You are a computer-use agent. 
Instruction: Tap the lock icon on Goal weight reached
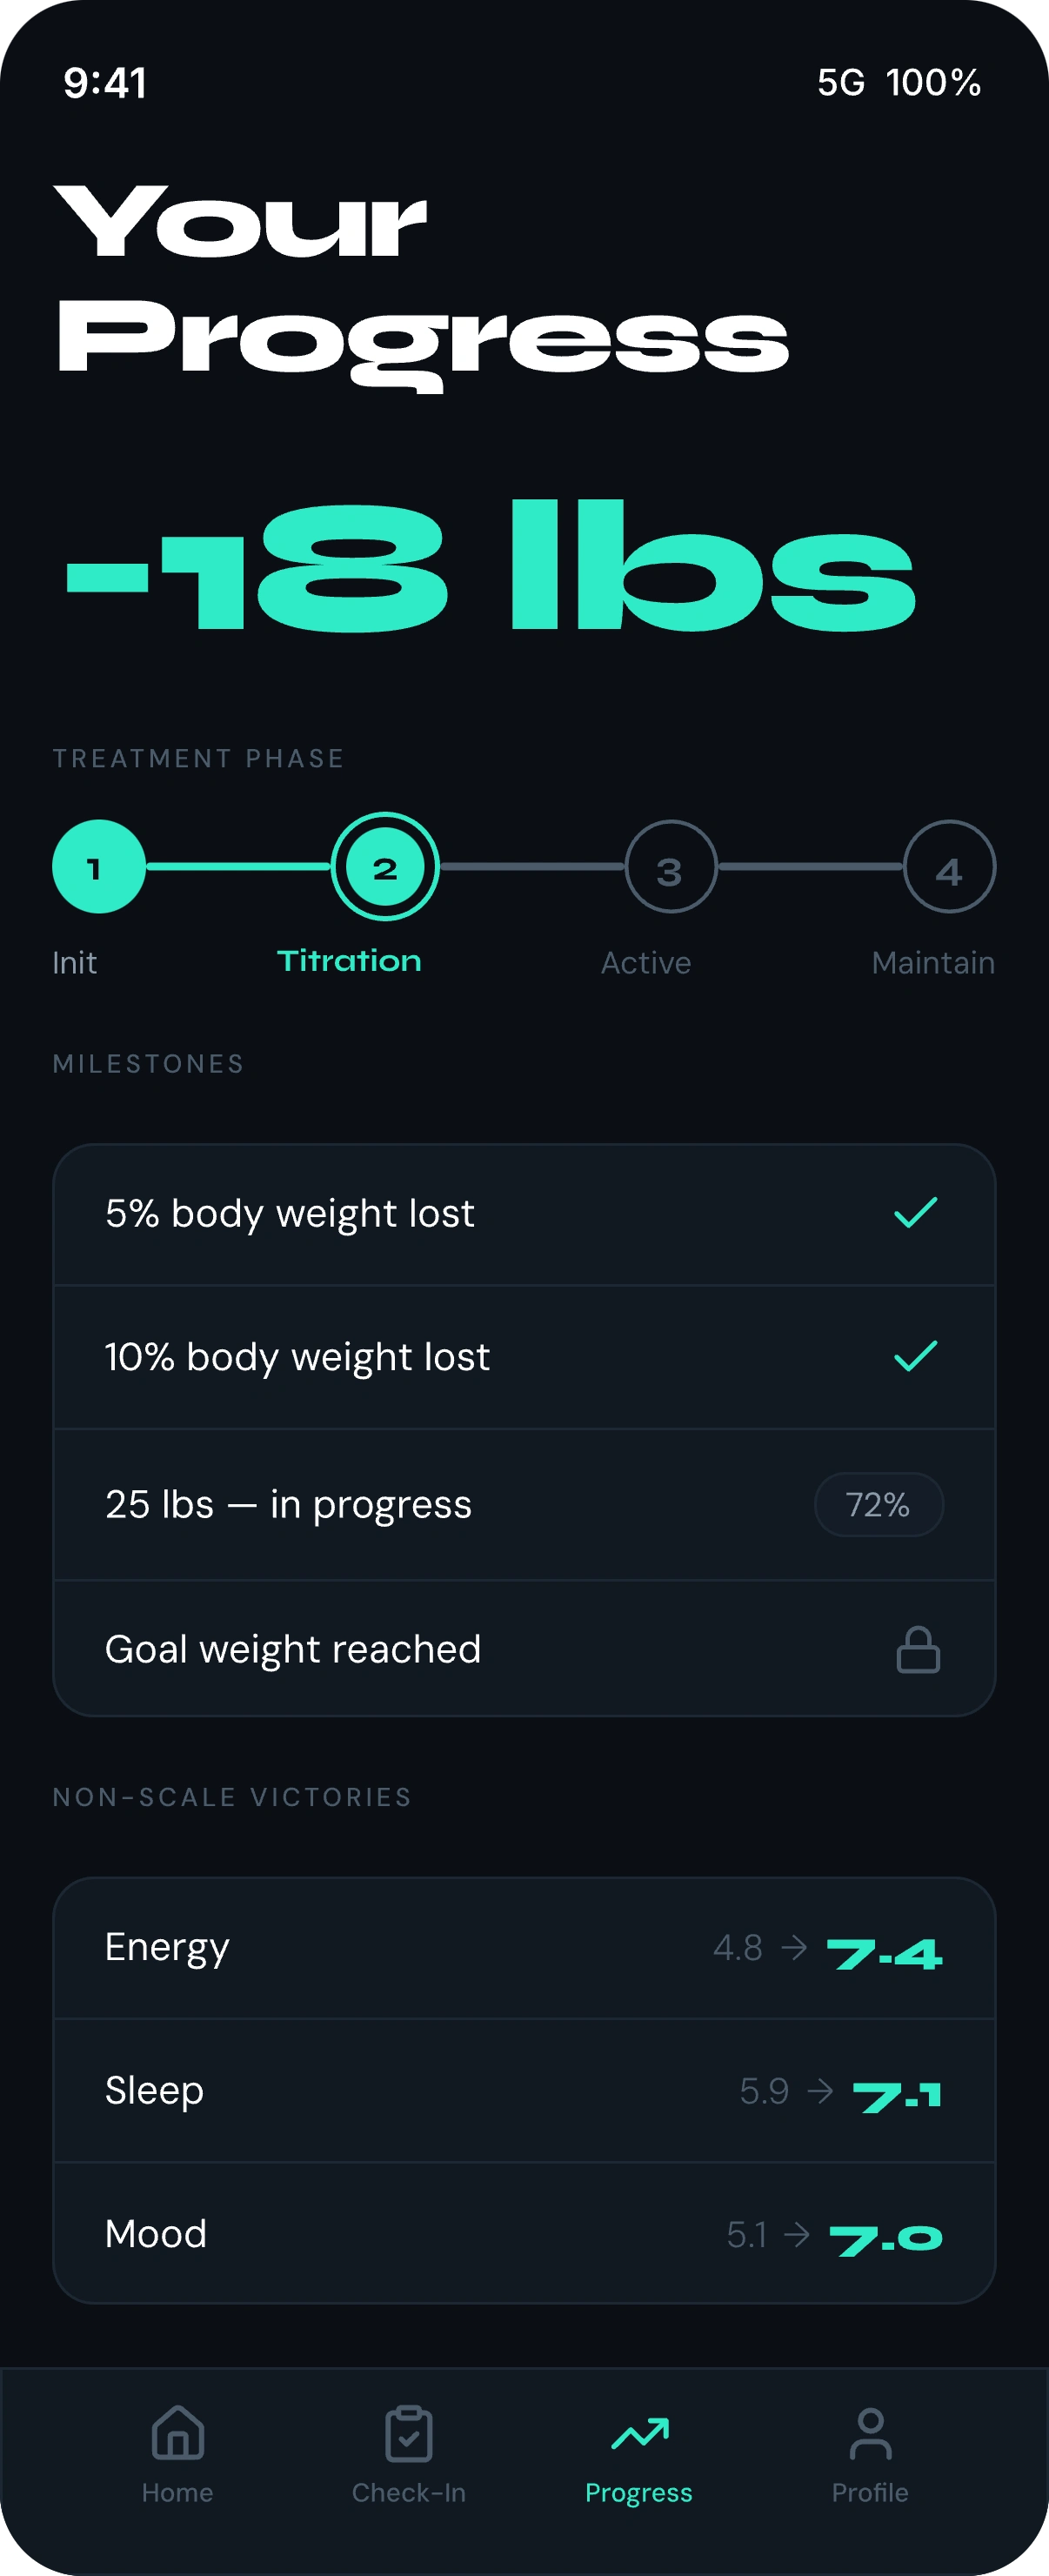coord(917,1649)
